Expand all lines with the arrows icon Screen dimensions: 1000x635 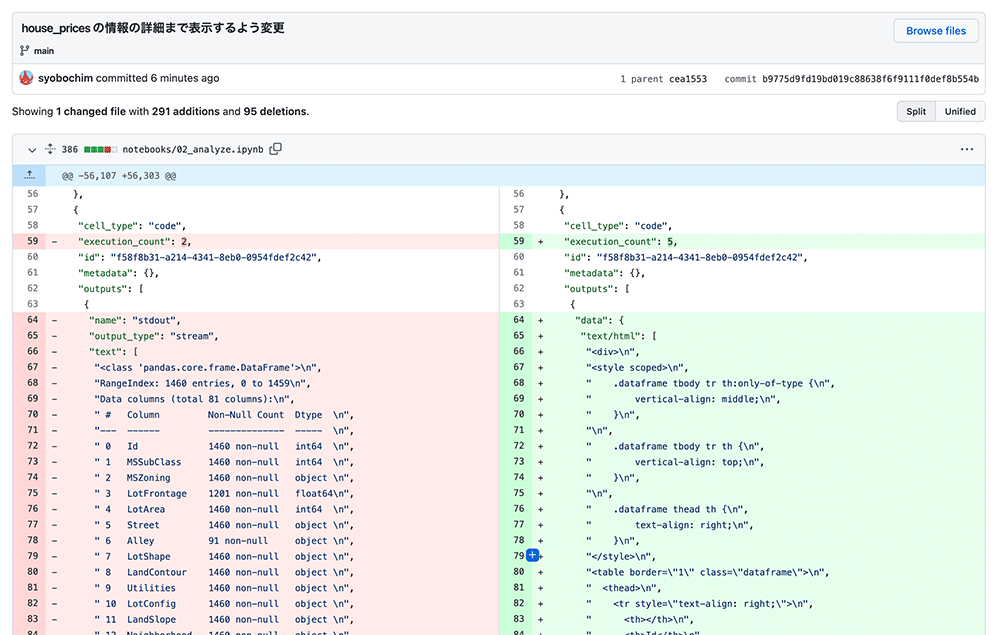[x=50, y=149]
